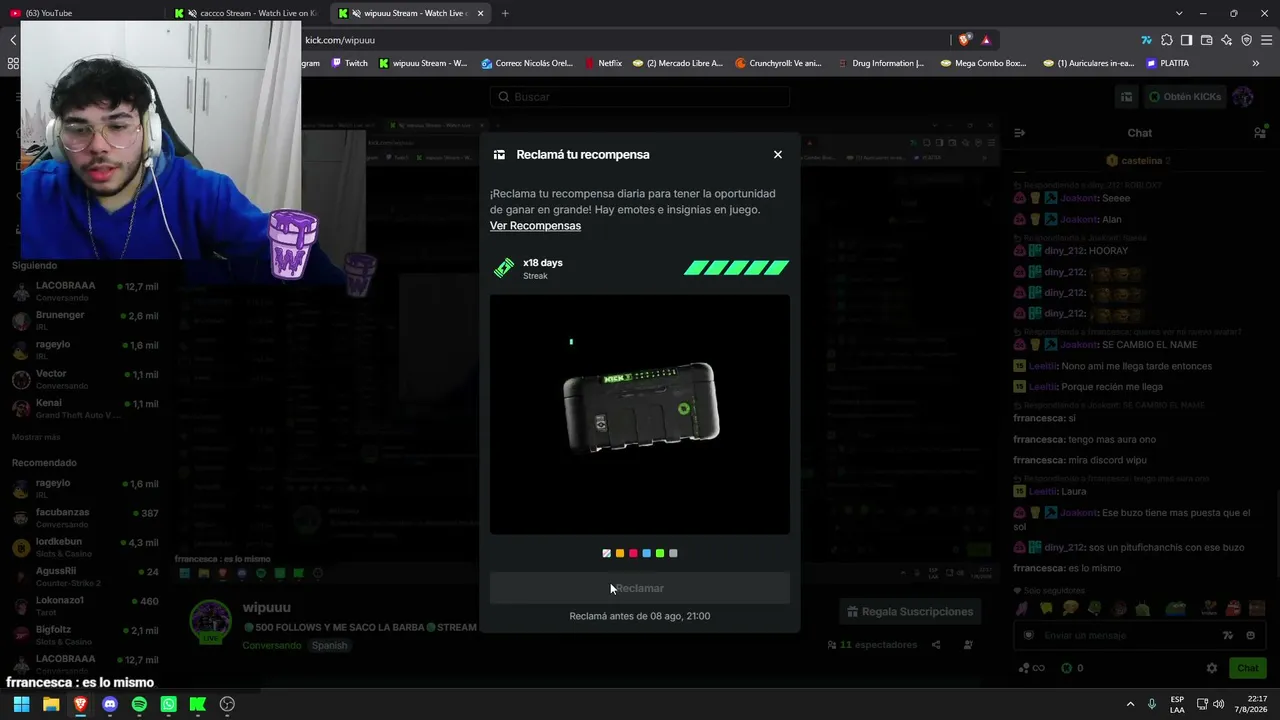Open the 7TV emote menu in chat input
The image size is (1280, 720).
point(1228,635)
